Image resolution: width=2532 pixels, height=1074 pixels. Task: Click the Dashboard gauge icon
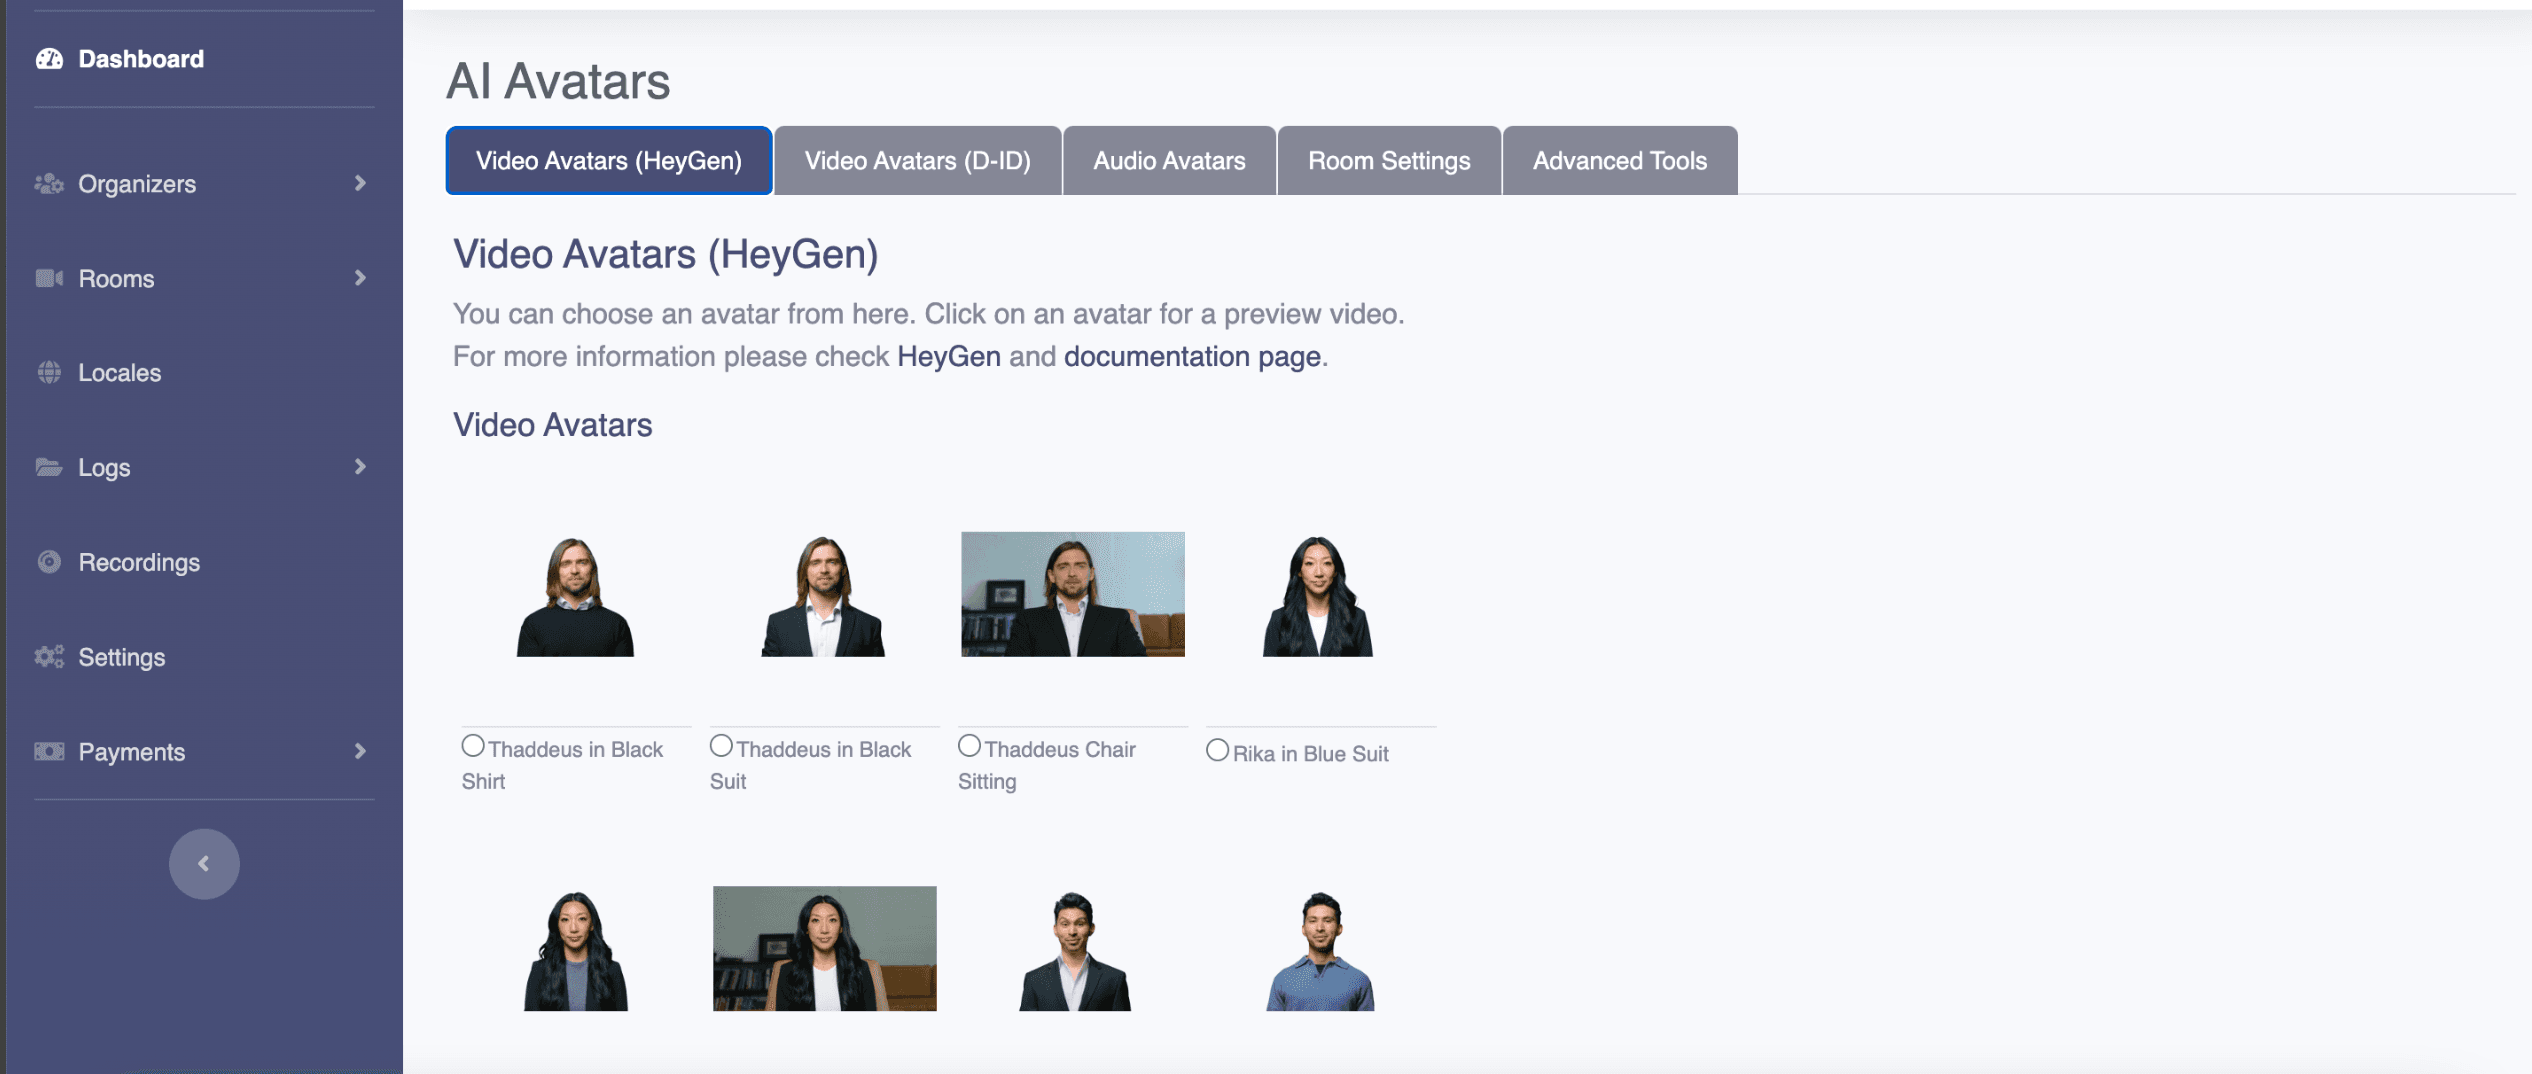tap(49, 59)
